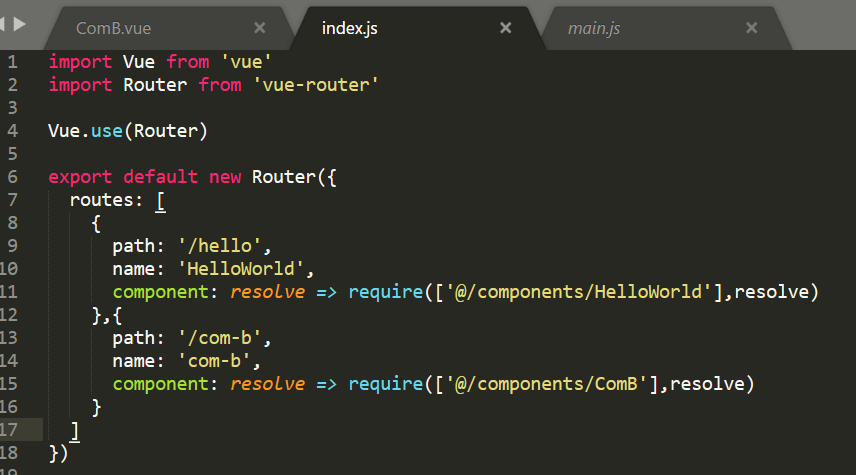
Task: Click line number 1 in gutter
Action: 13,62
